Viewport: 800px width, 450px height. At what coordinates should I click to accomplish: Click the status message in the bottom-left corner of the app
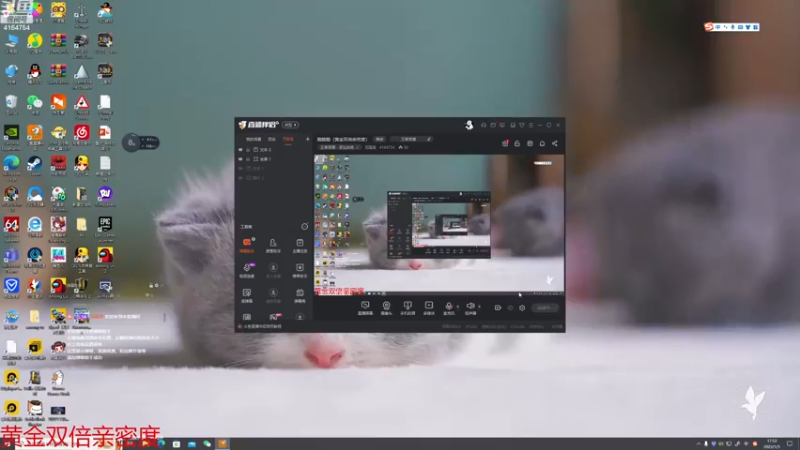[260, 327]
